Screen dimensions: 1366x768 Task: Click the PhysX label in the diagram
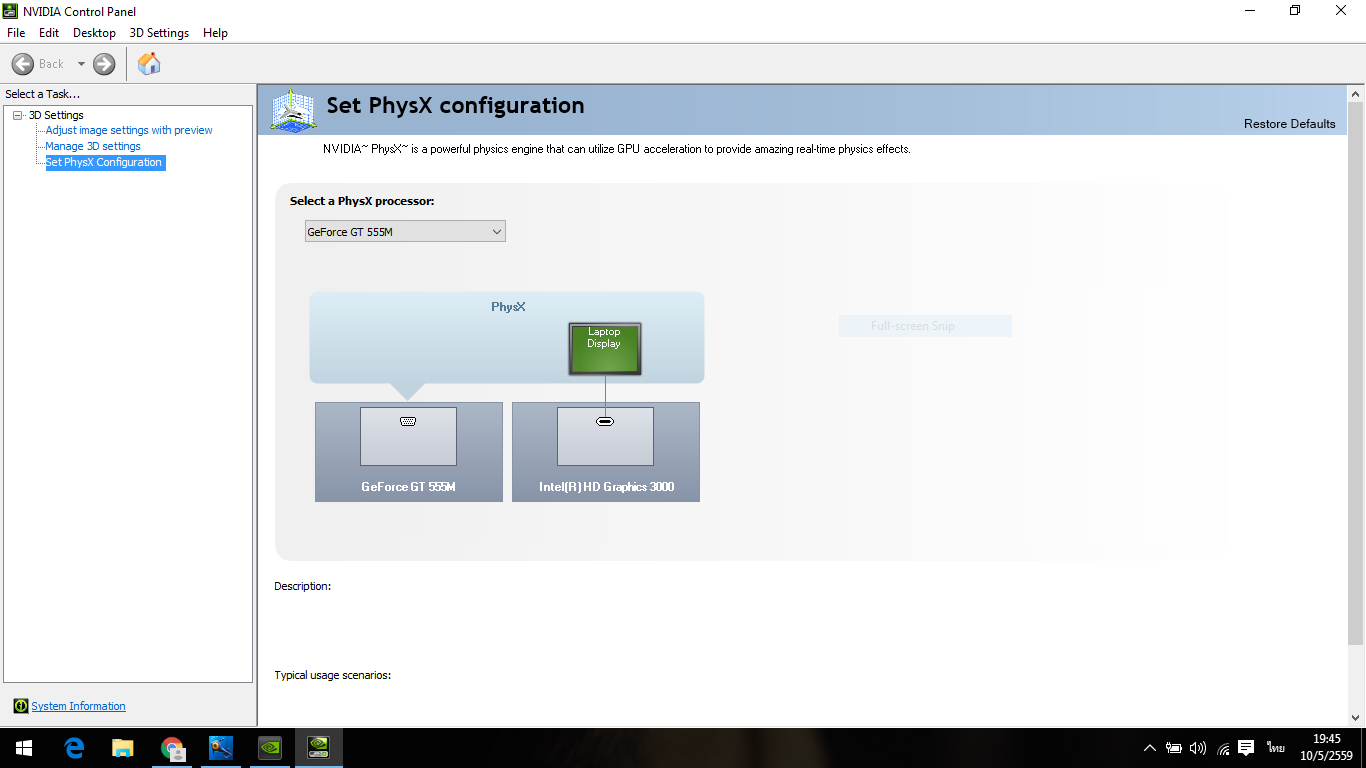click(508, 307)
